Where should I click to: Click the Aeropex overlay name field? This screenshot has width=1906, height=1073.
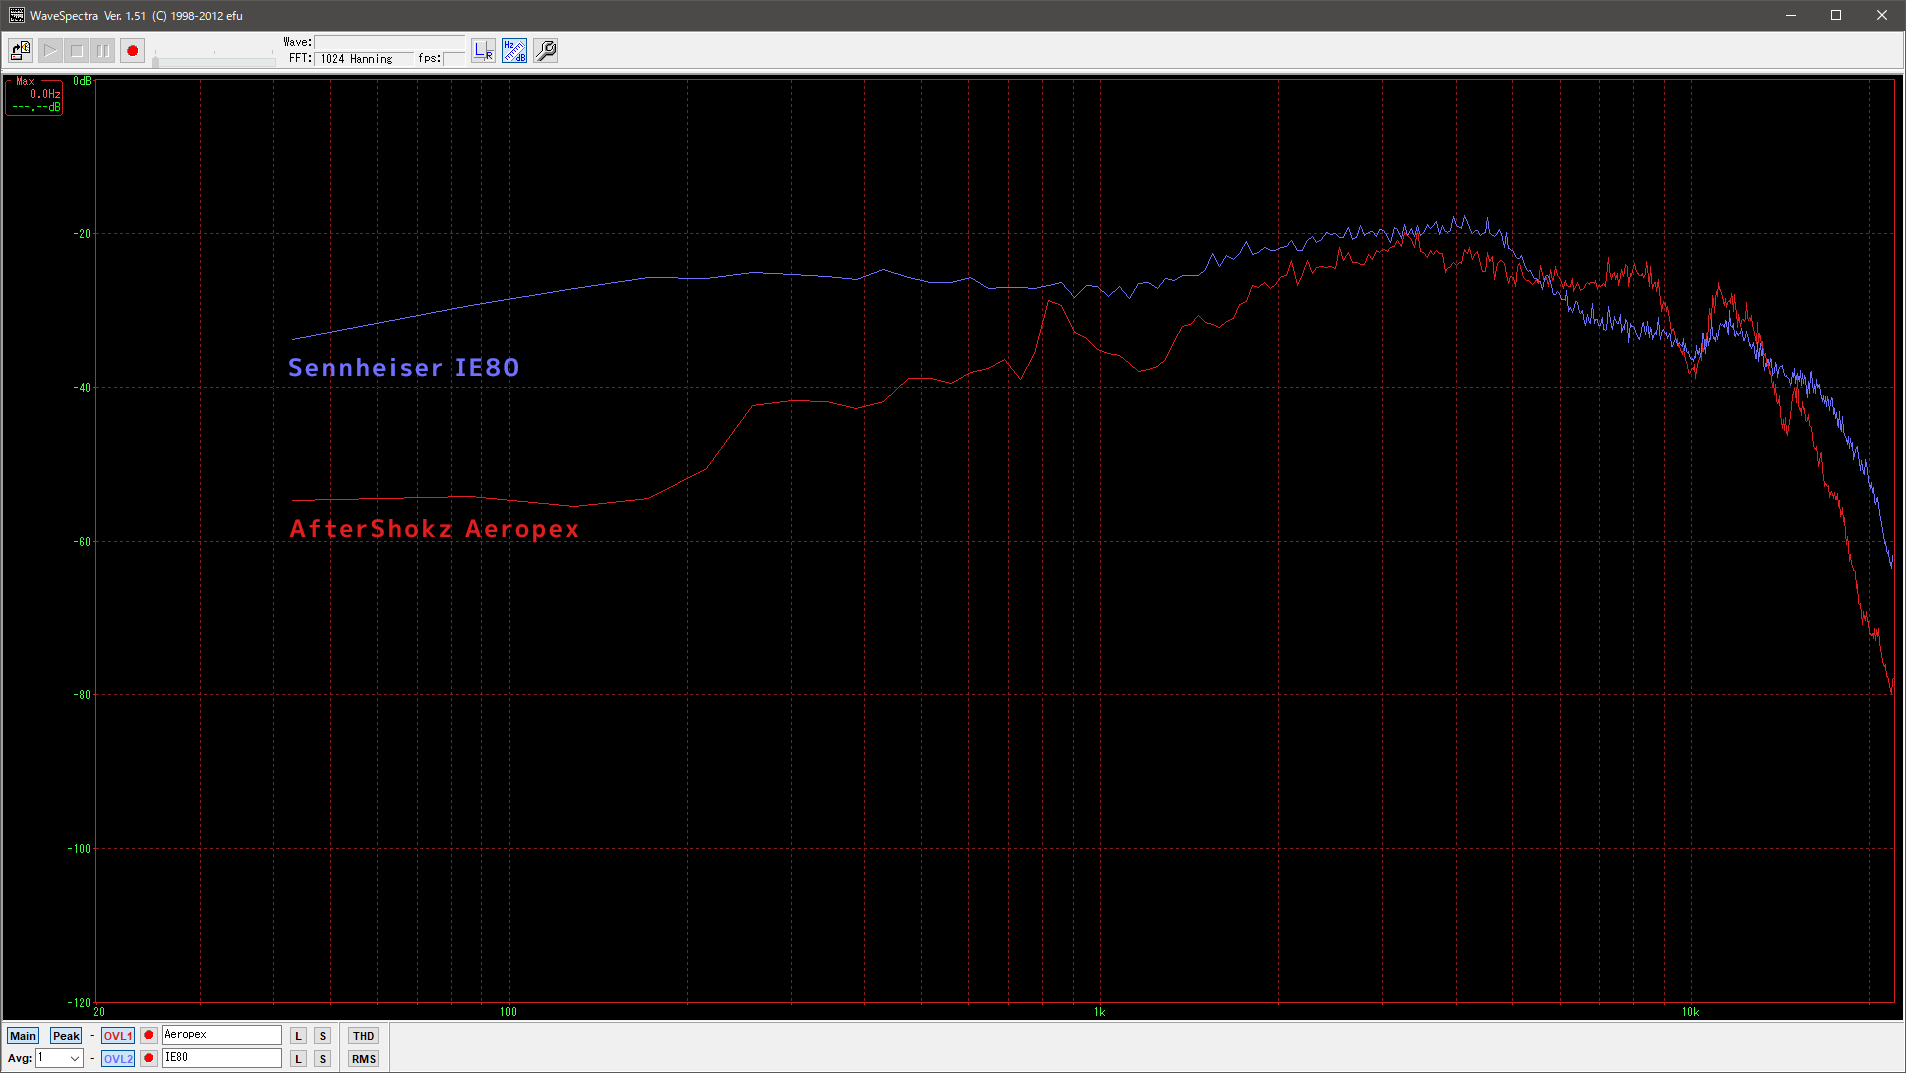pyautogui.click(x=221, y=1035)
